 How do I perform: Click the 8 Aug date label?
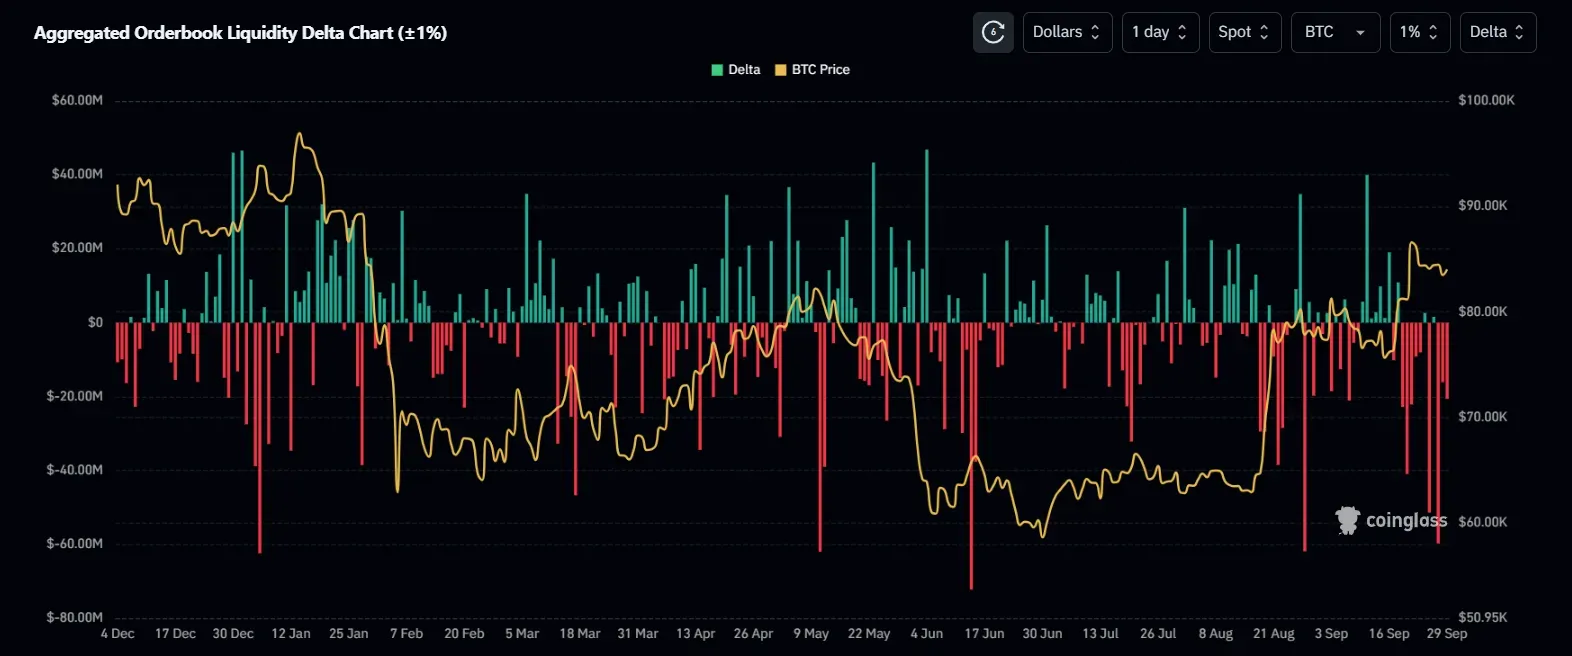(1216, 634)
